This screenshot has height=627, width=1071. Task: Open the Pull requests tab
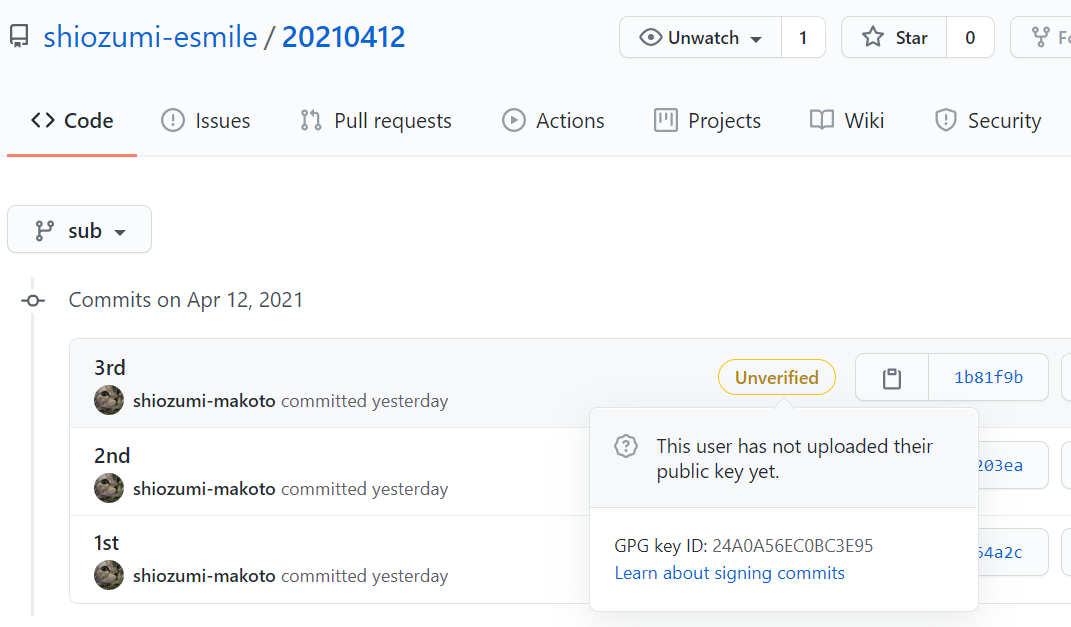[376, 121]
